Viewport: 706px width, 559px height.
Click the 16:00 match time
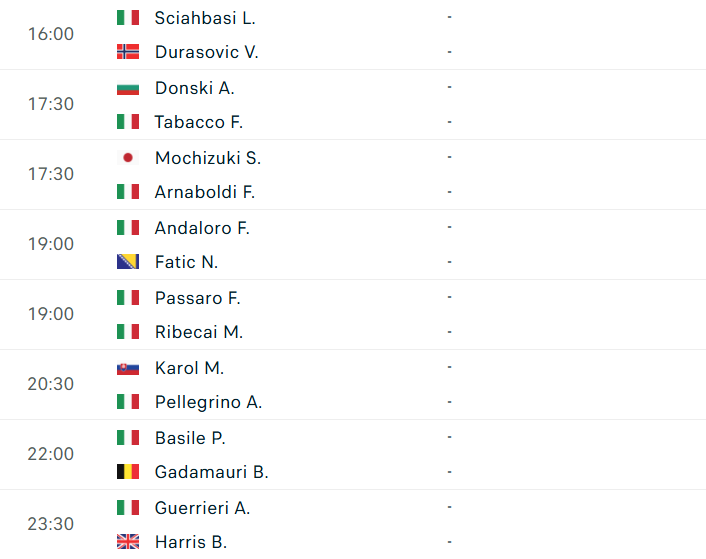point(51,34)
